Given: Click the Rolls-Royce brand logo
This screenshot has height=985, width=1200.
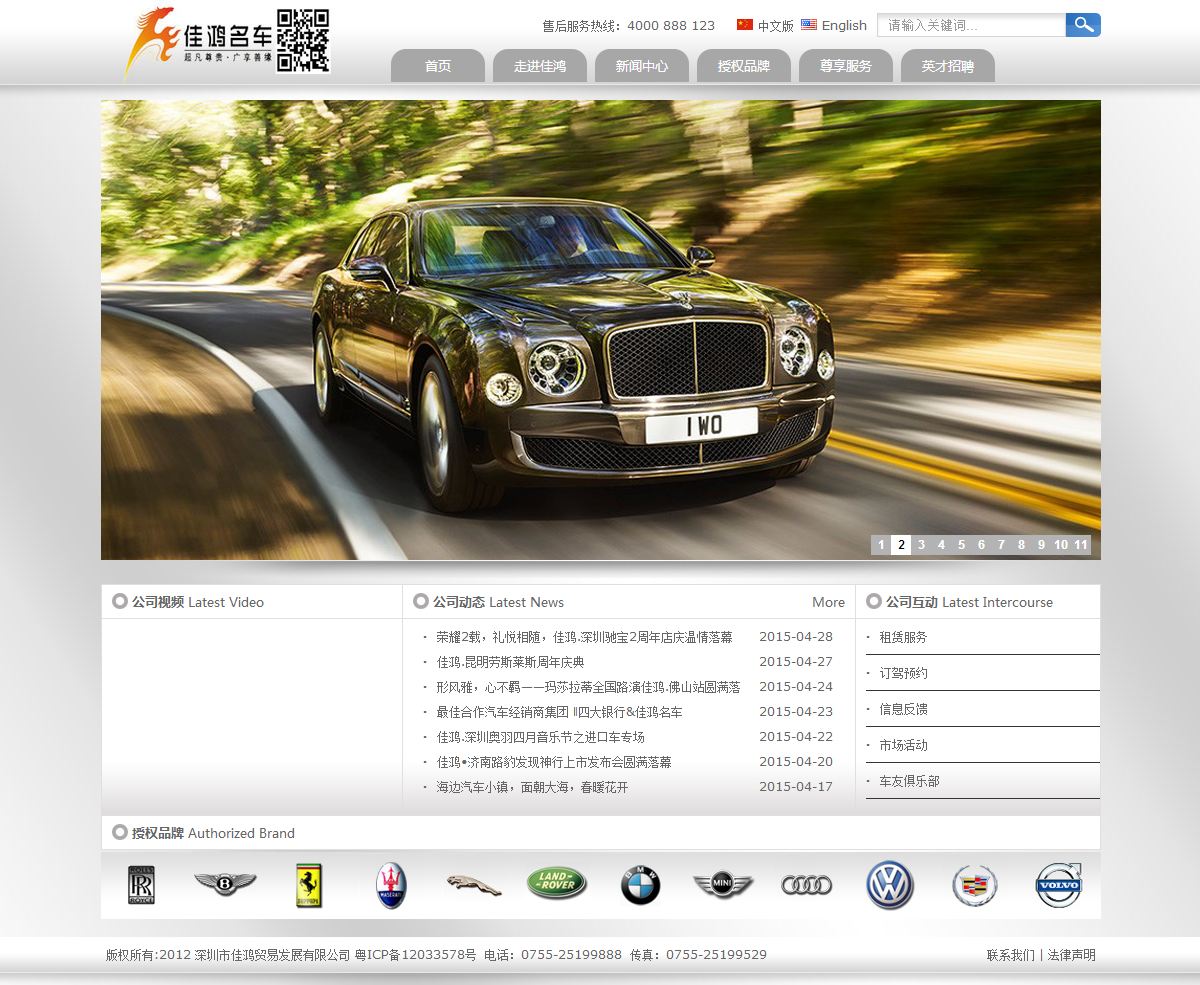Looking at the screenshot, I should 141,885.
